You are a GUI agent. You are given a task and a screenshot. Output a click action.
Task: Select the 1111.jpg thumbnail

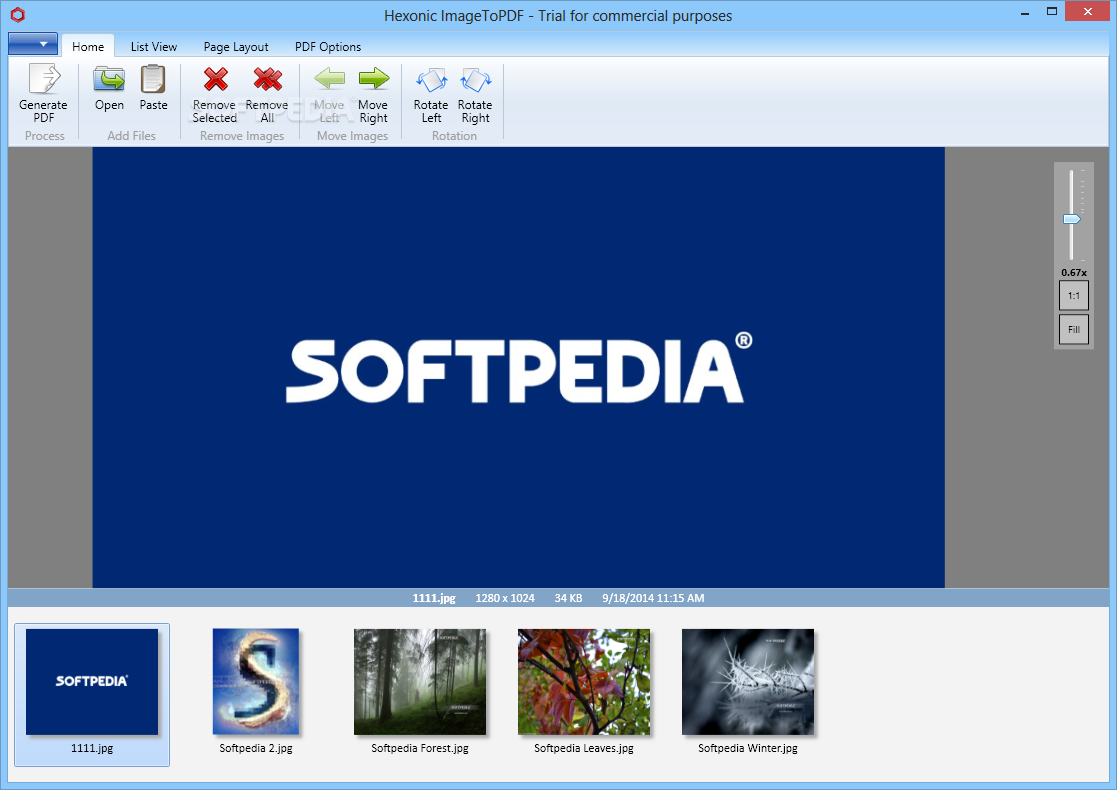tap(92, 694)
